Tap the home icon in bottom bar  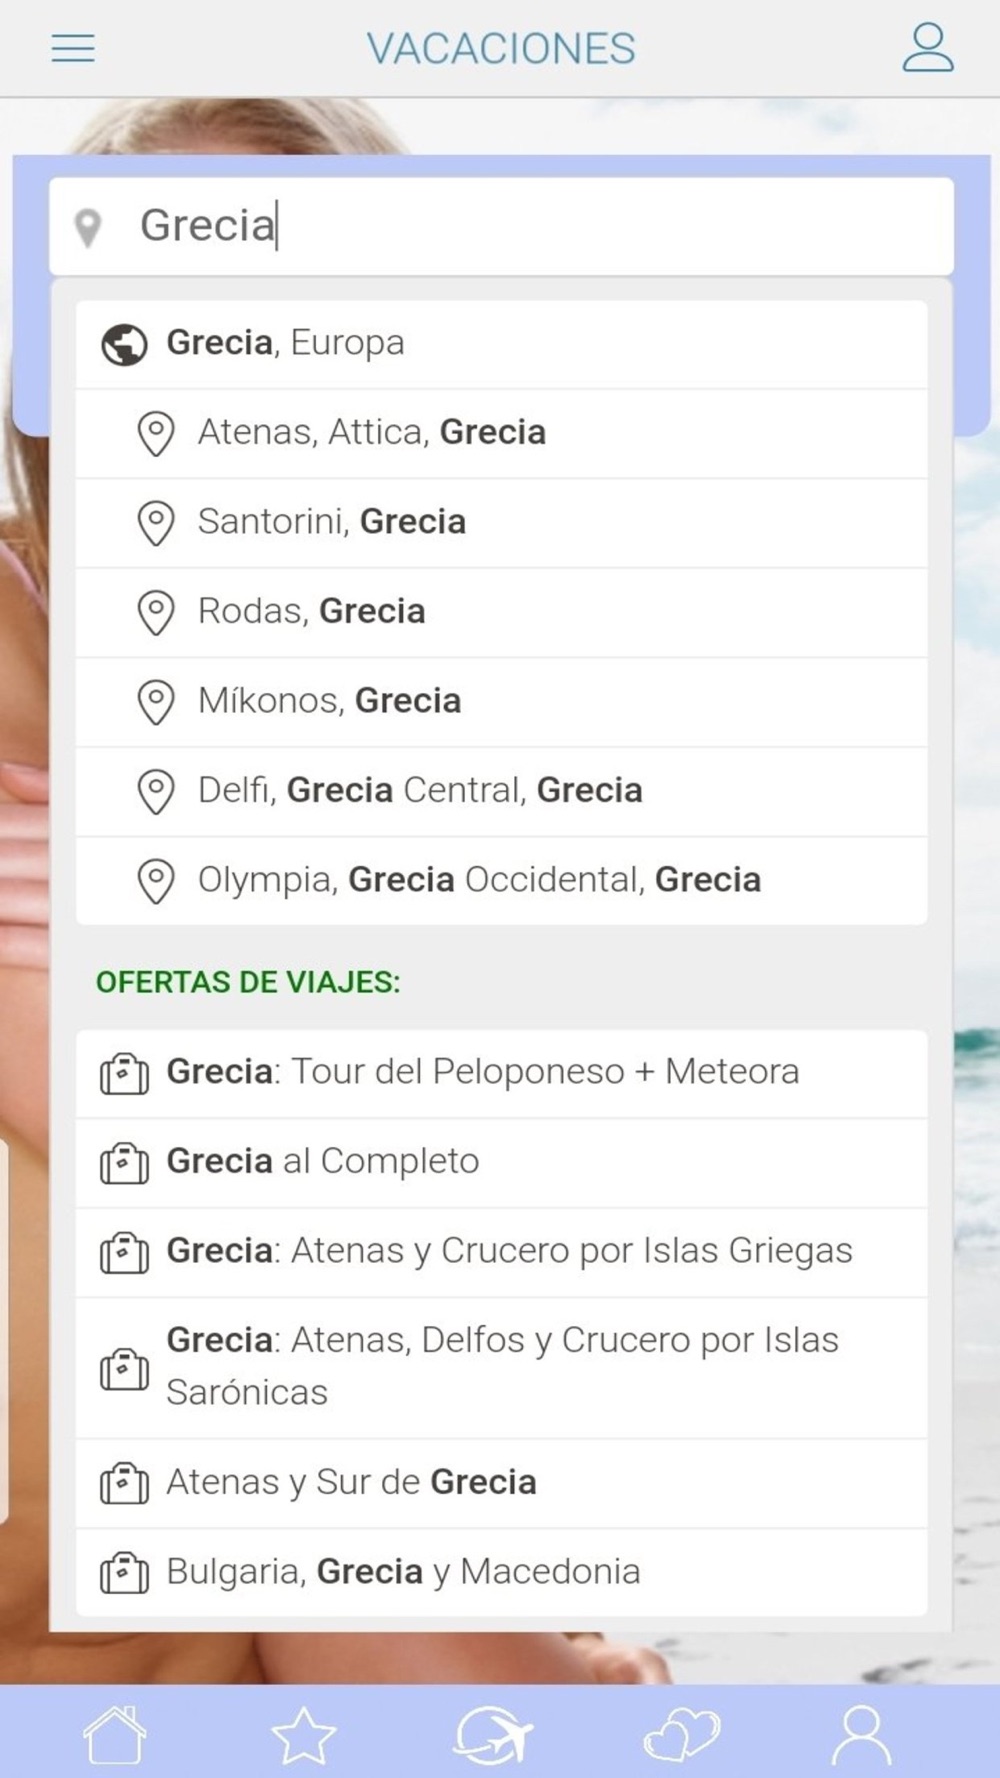pyautogui.click(x=115, y=1734)
